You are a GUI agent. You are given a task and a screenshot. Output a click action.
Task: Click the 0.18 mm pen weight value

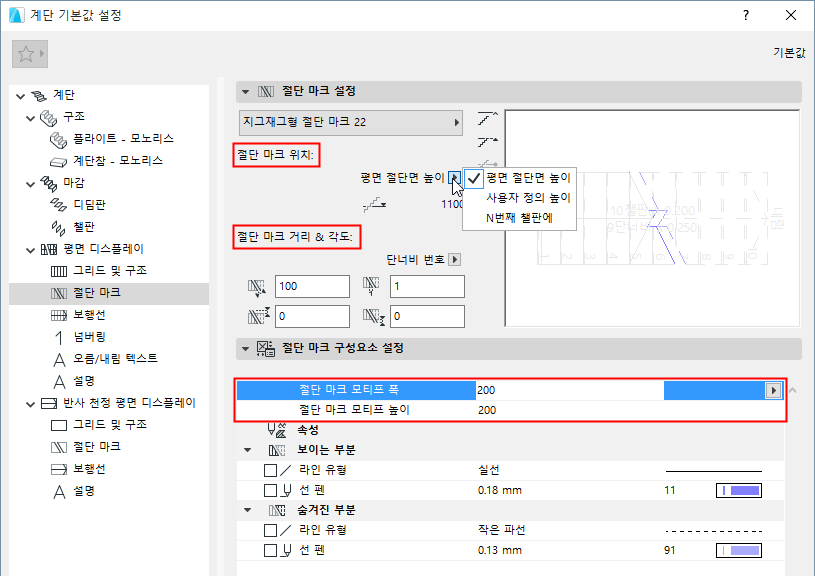pos(499,491)
